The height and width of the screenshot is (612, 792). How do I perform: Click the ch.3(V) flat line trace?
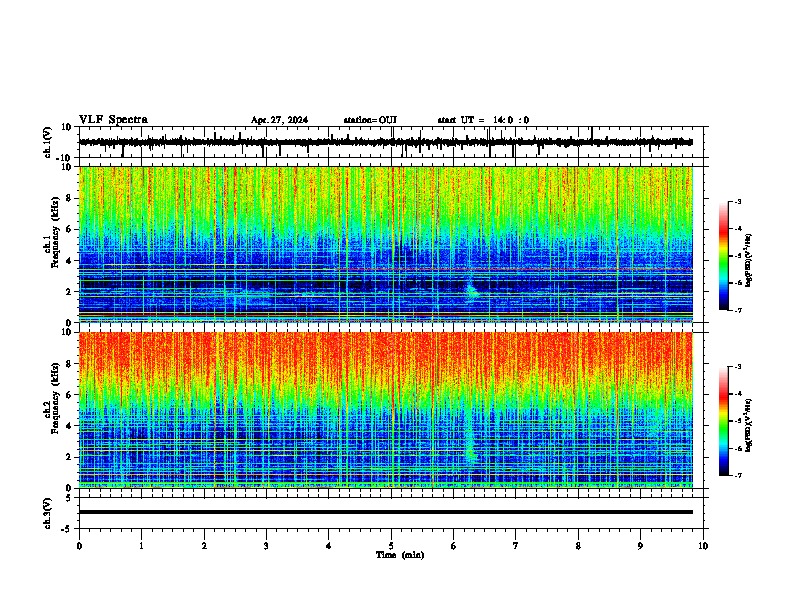[386, 512]
